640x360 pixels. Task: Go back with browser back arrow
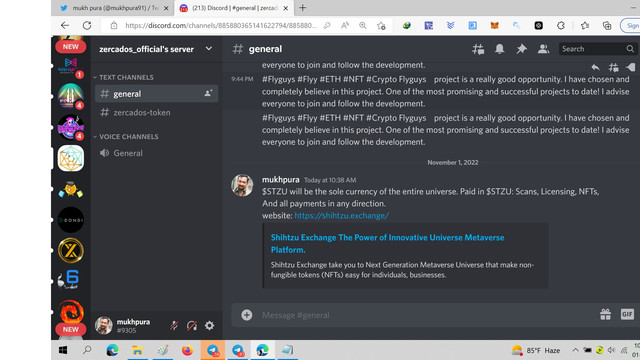coord(65,25)
